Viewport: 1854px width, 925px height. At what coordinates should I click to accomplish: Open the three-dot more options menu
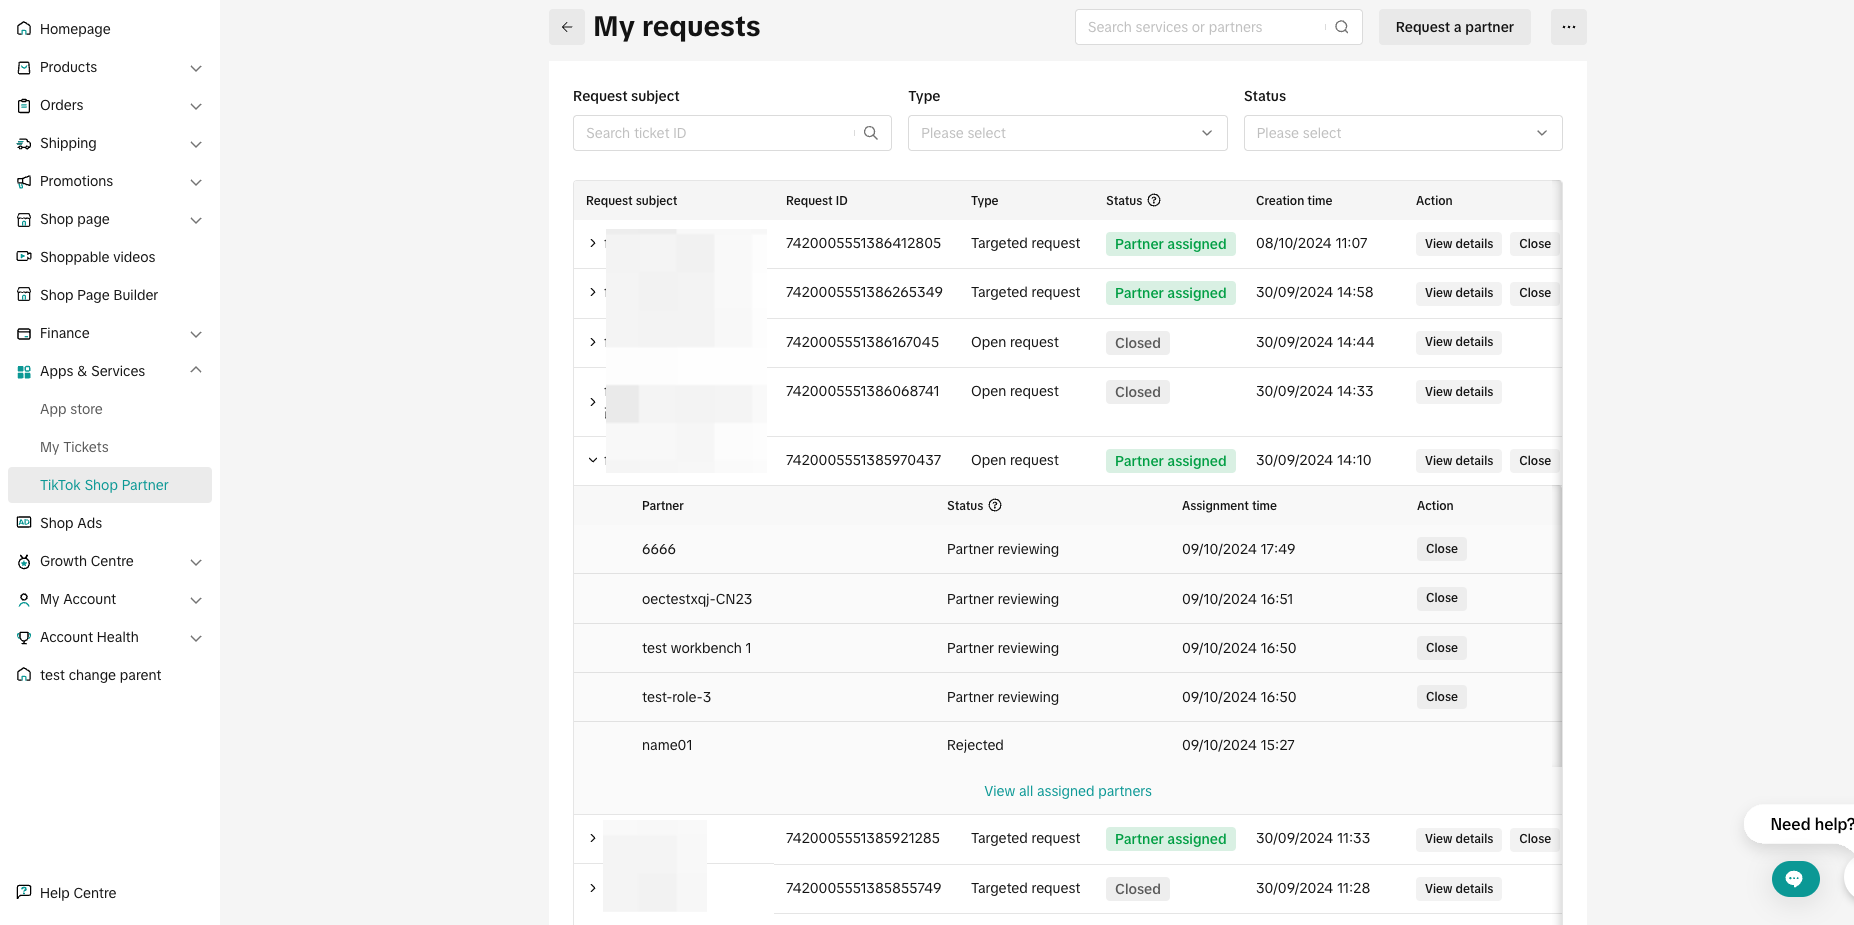pos(1568,27)
